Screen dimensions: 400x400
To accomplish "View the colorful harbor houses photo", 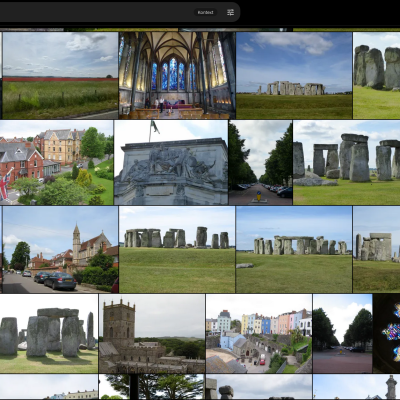I will [259, 334].
